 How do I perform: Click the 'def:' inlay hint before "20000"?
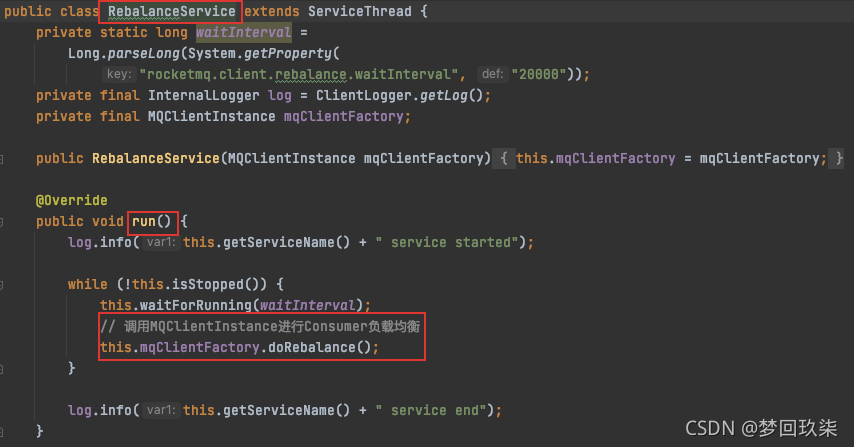coord(491,75)
